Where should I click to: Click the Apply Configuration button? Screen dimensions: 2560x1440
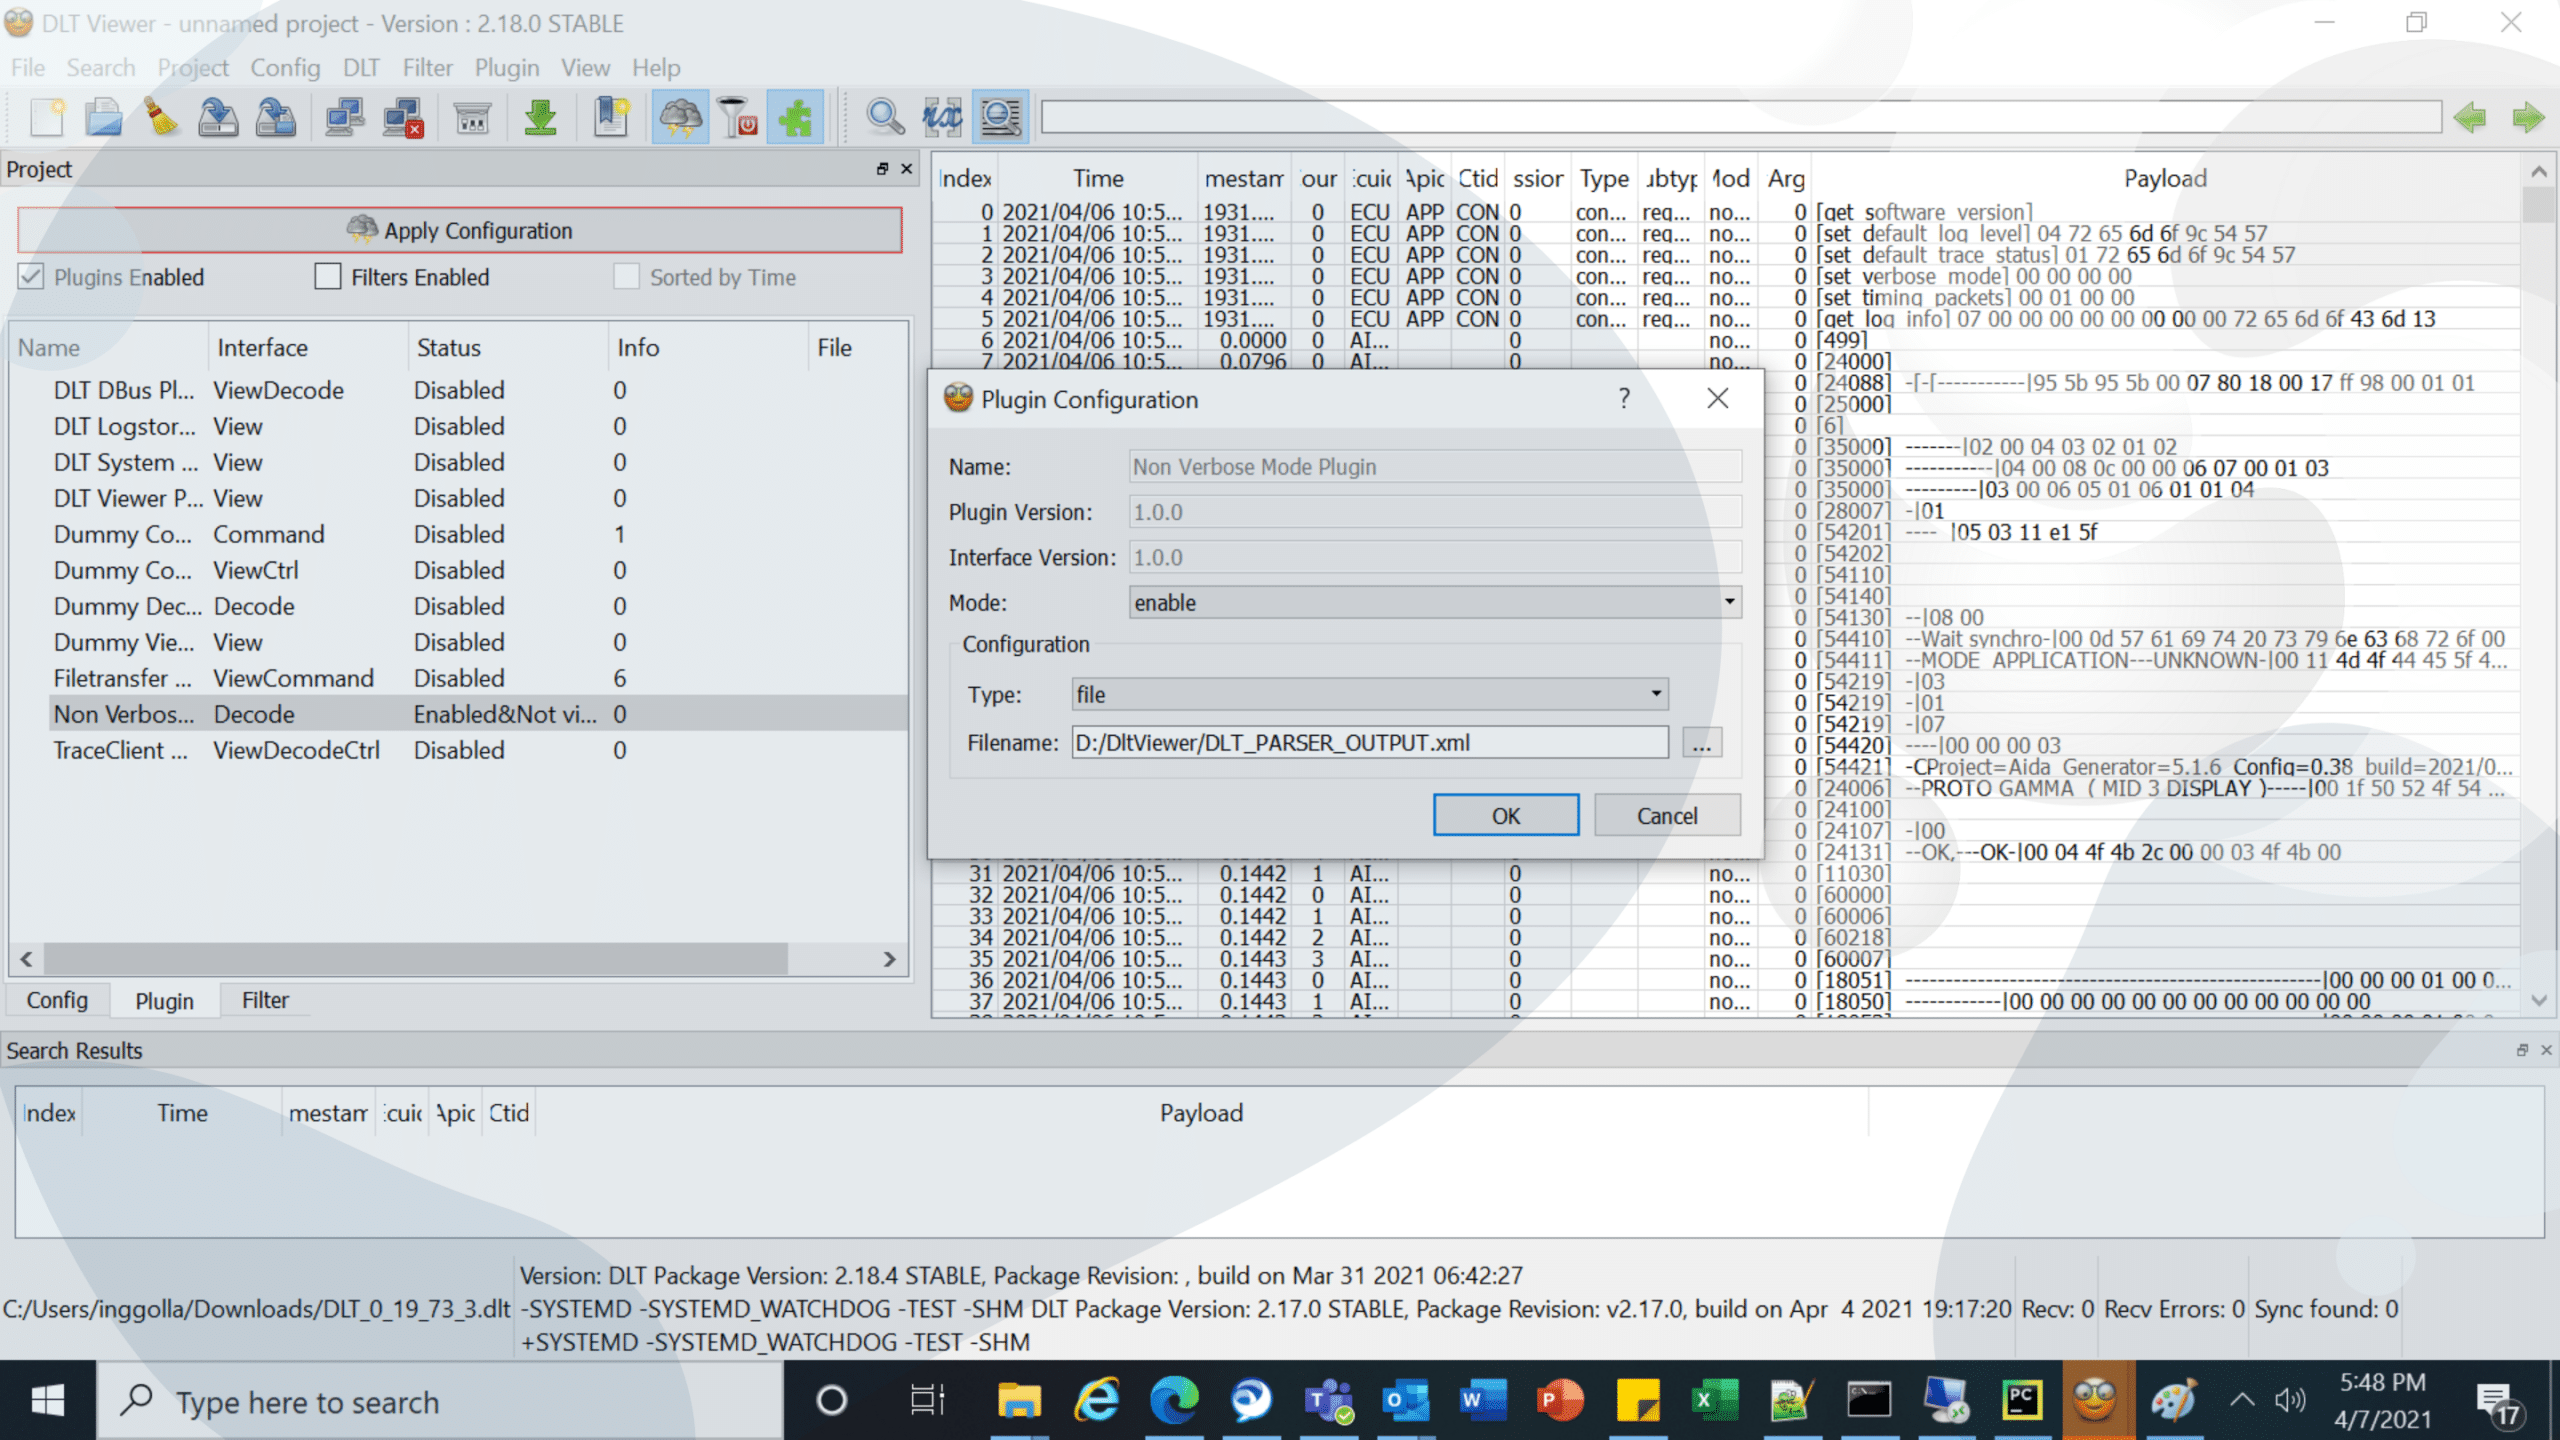[x=460, y=230]
